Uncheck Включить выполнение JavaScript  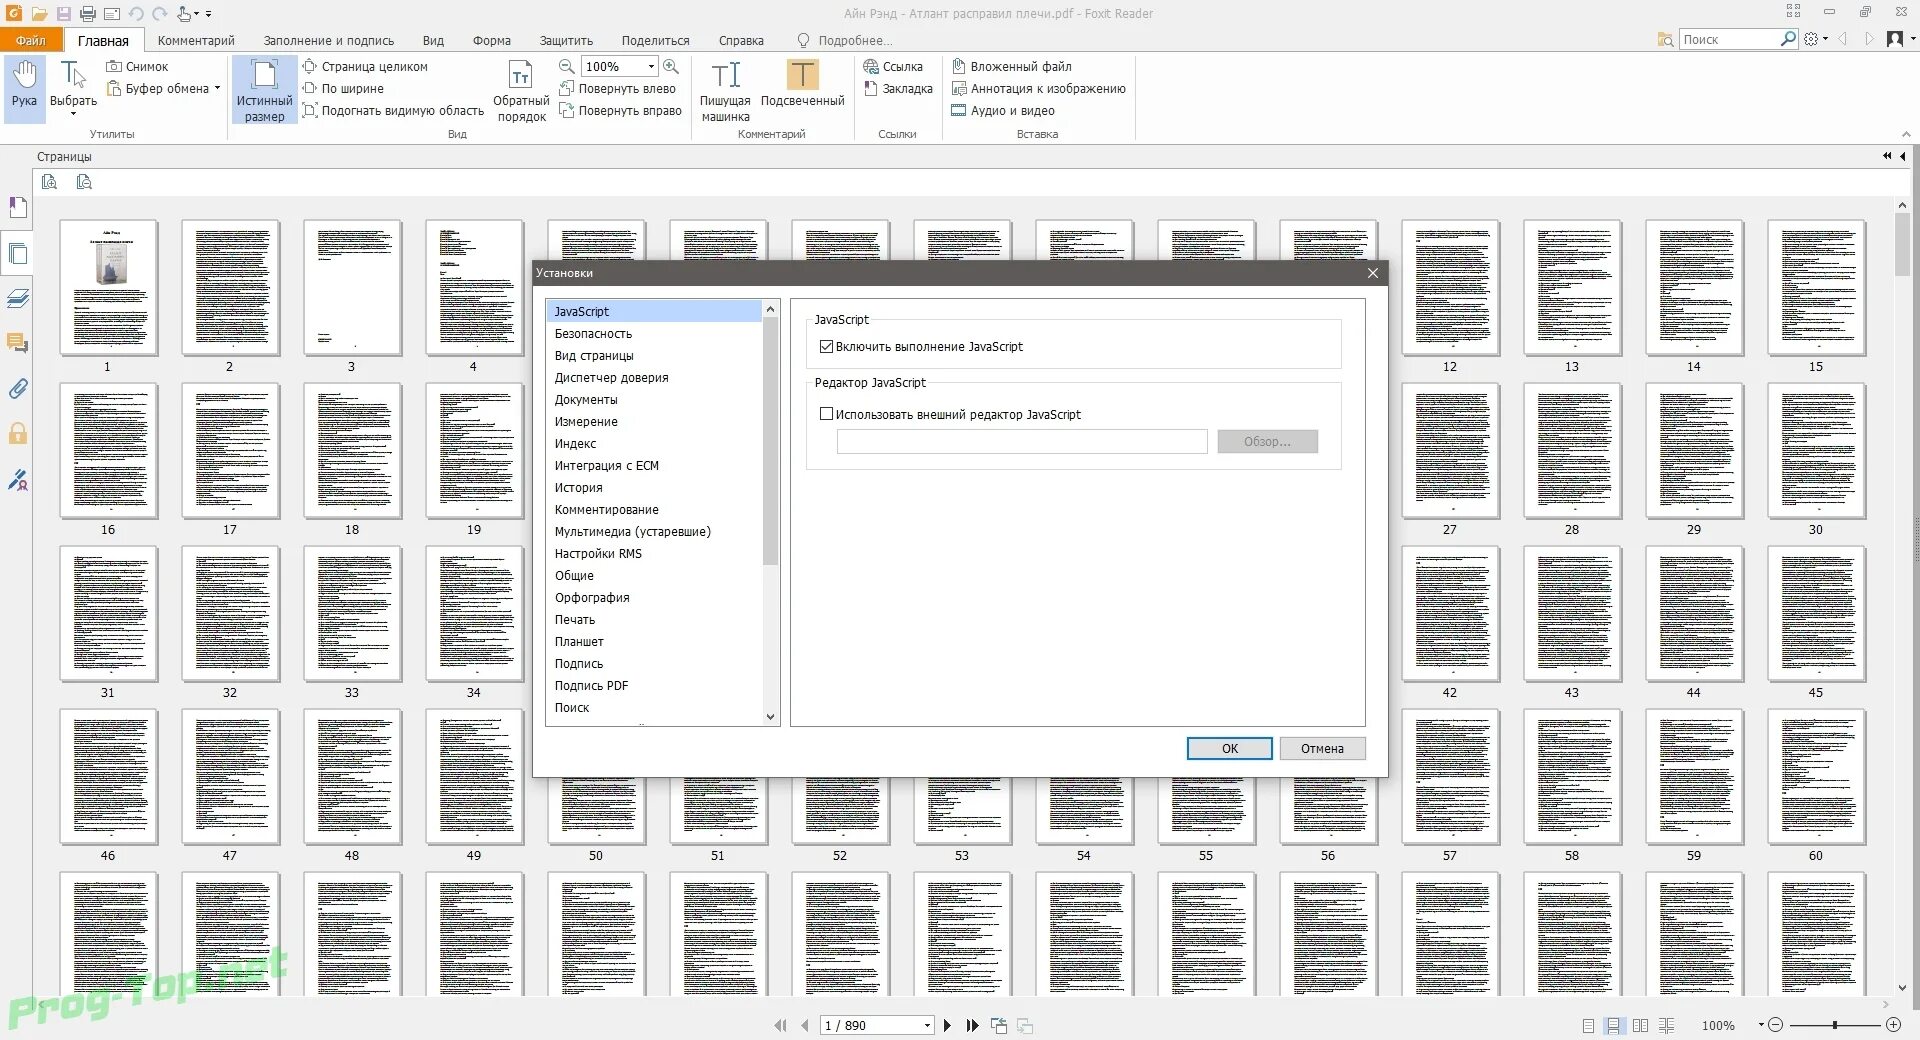click(x=826, y=346)
